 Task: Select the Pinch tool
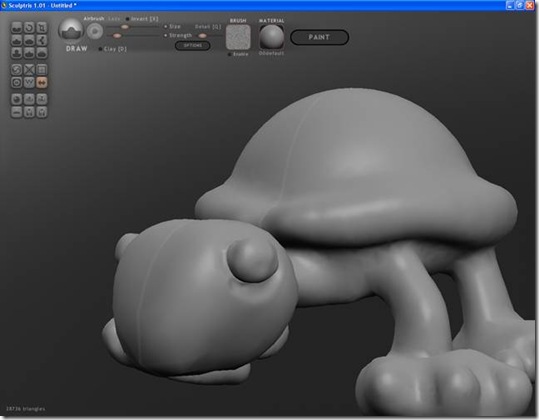tap(29, 53)
